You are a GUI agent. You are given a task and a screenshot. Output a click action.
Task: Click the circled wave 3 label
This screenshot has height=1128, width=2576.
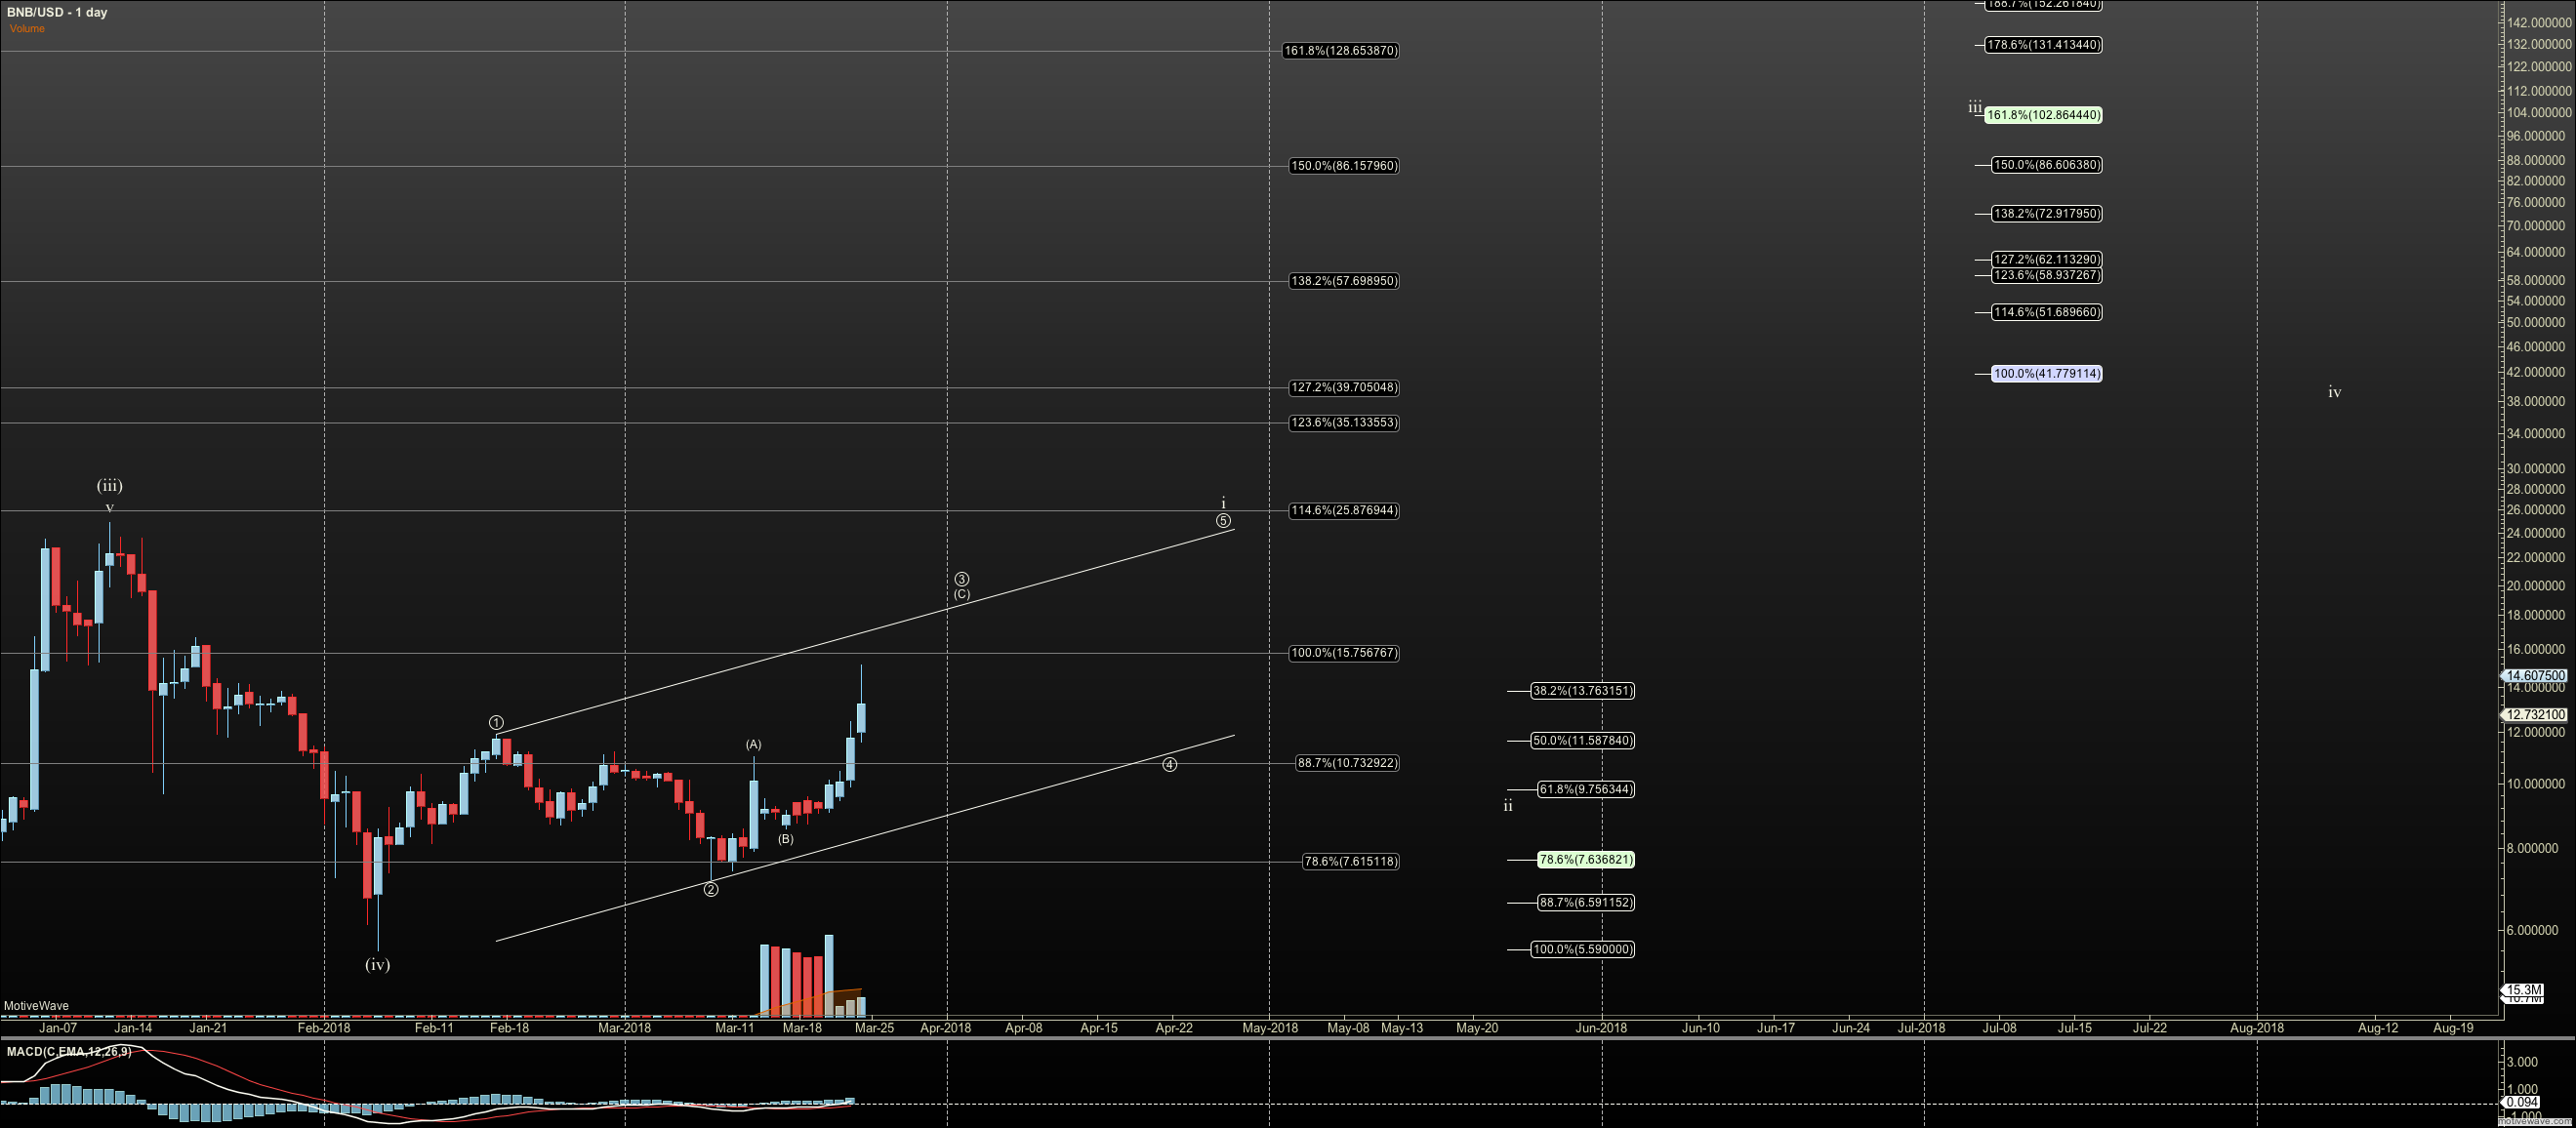961,579
